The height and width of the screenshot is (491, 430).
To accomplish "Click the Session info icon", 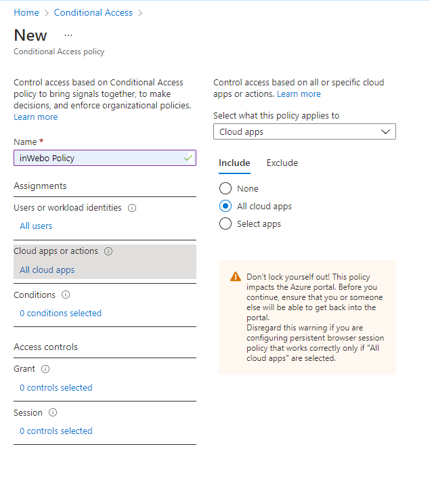I will click(x=53, y=413).
